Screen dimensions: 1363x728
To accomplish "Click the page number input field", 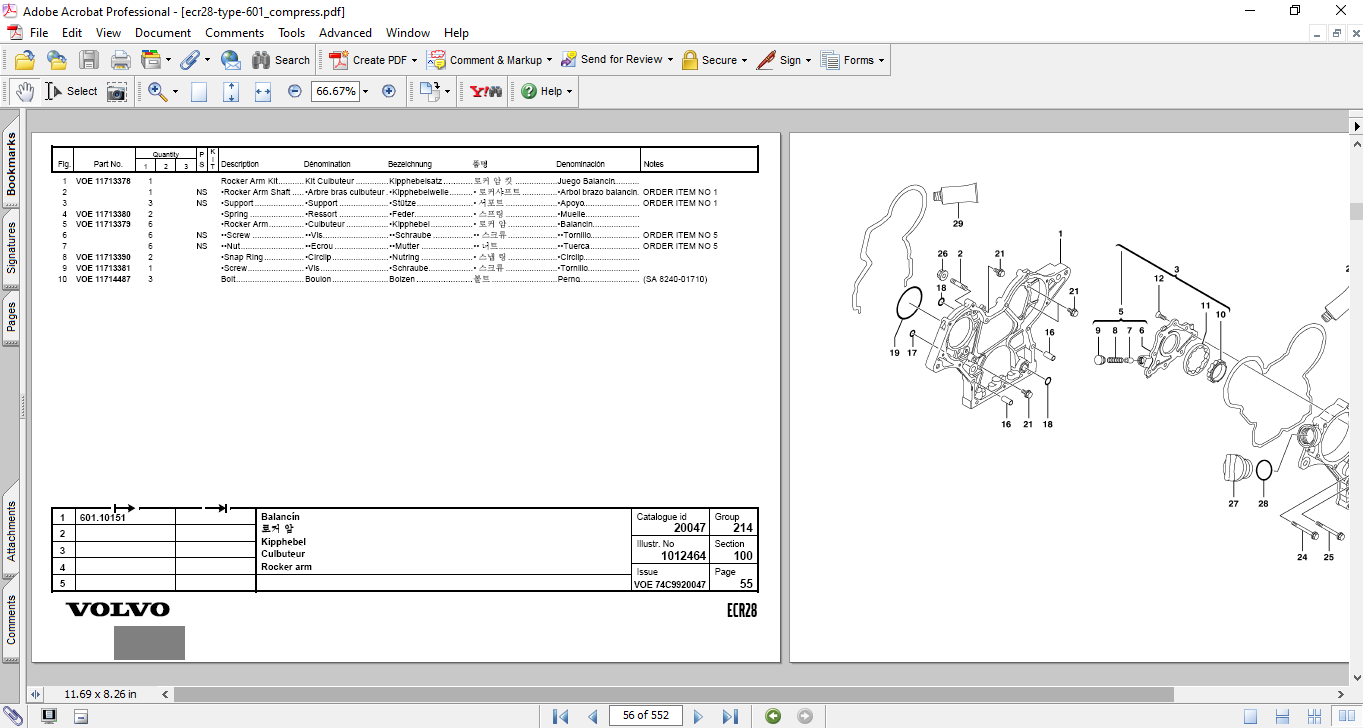I will click(x=645, y=715).
